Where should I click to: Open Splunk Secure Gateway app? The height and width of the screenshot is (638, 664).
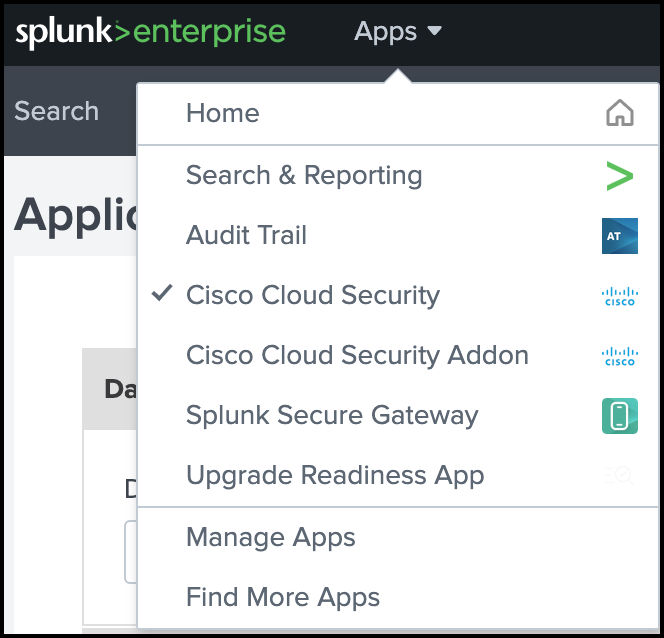pos(398,415)
